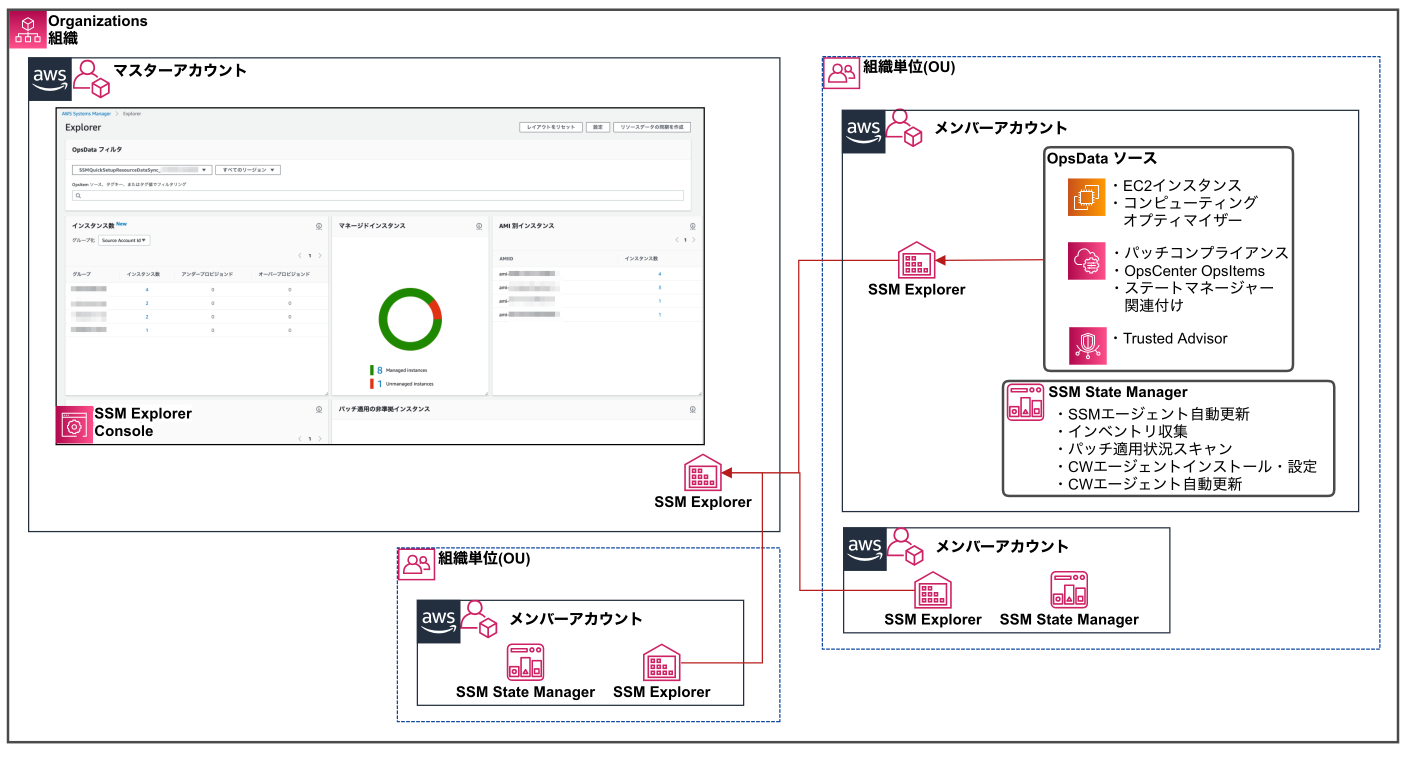Screen dimensions: 1410x758
Task: Click the OU icon of the OU holding two member accounts
Action: [841, 73]
